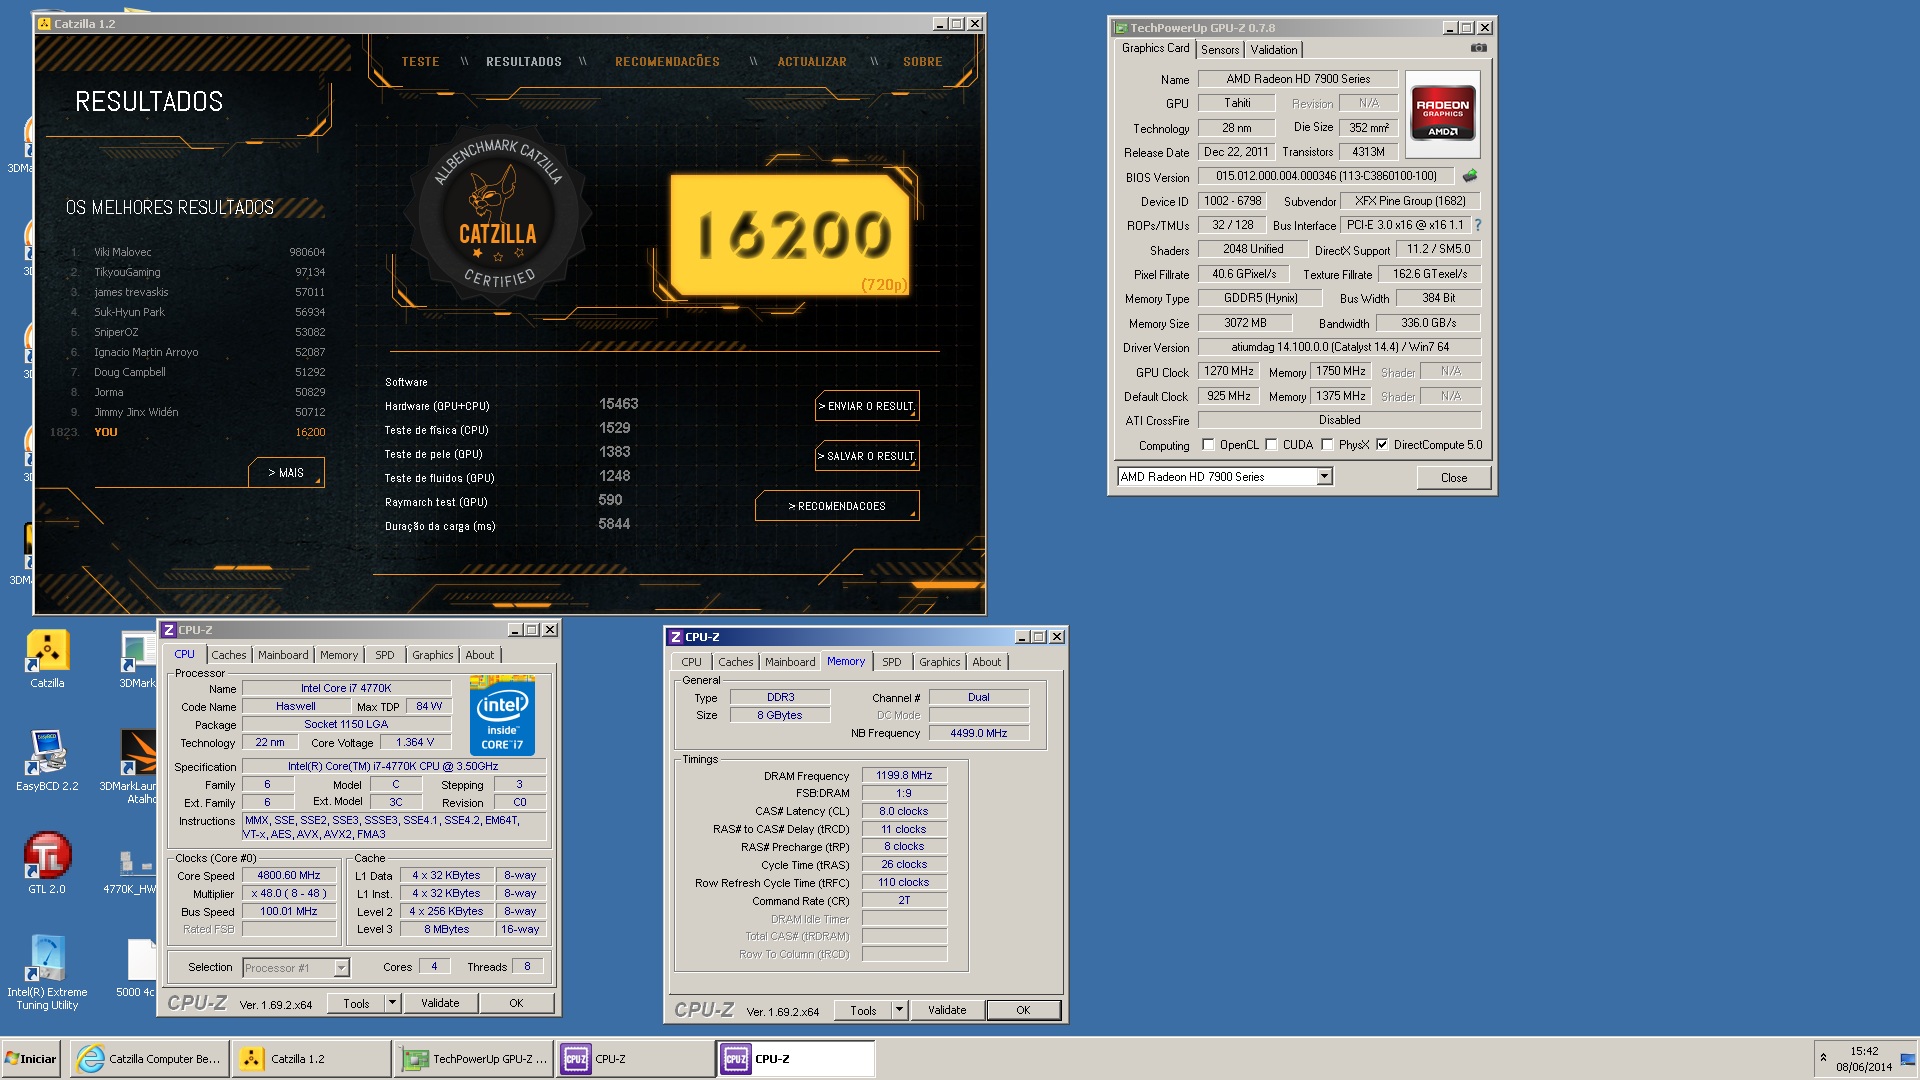Open the 5000 4c desktop file

[137, 968]
